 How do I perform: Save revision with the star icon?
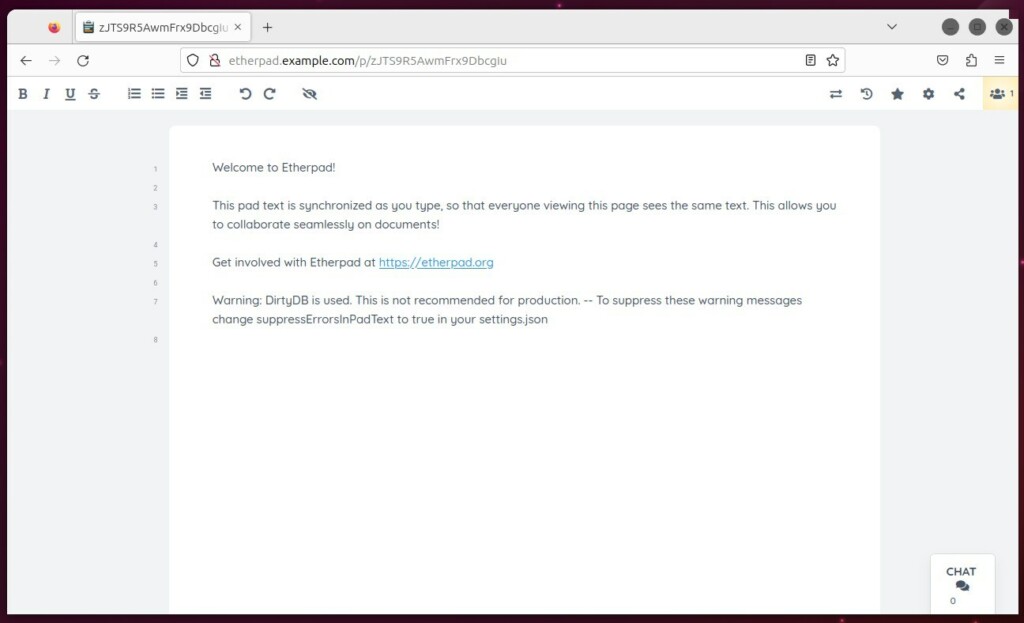(x=897, y=94)
